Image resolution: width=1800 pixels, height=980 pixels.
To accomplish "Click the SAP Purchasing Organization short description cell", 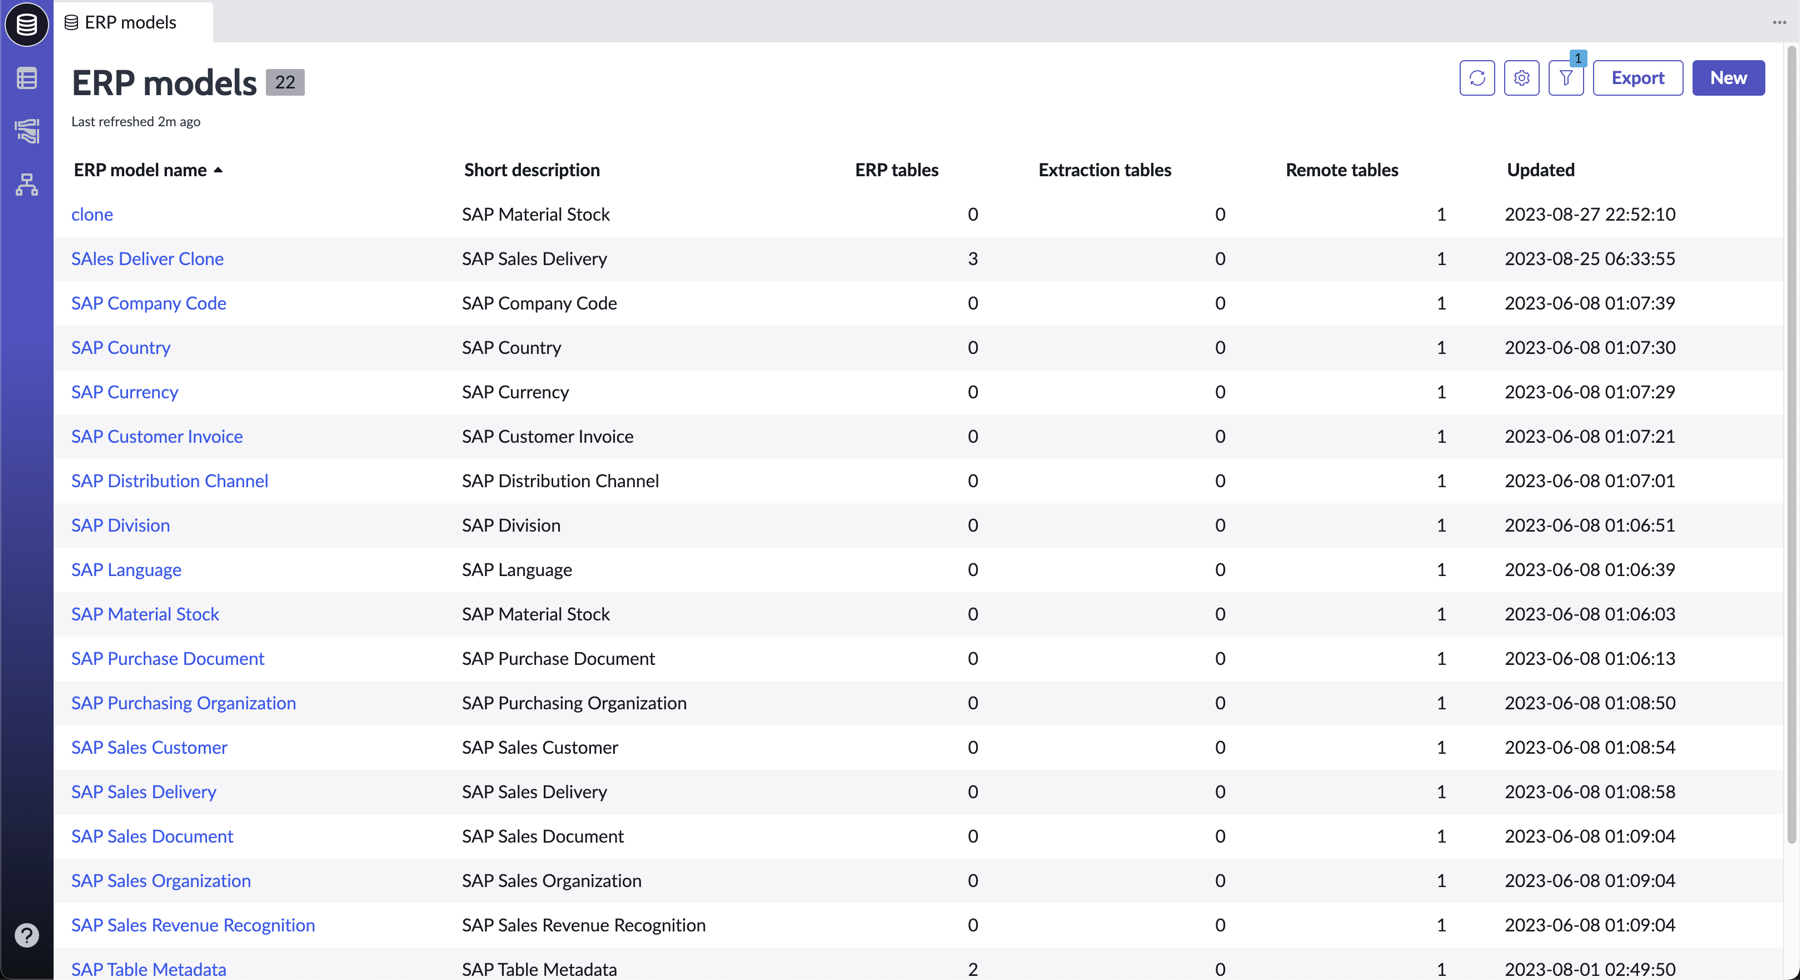I will [x=574, y=703].
